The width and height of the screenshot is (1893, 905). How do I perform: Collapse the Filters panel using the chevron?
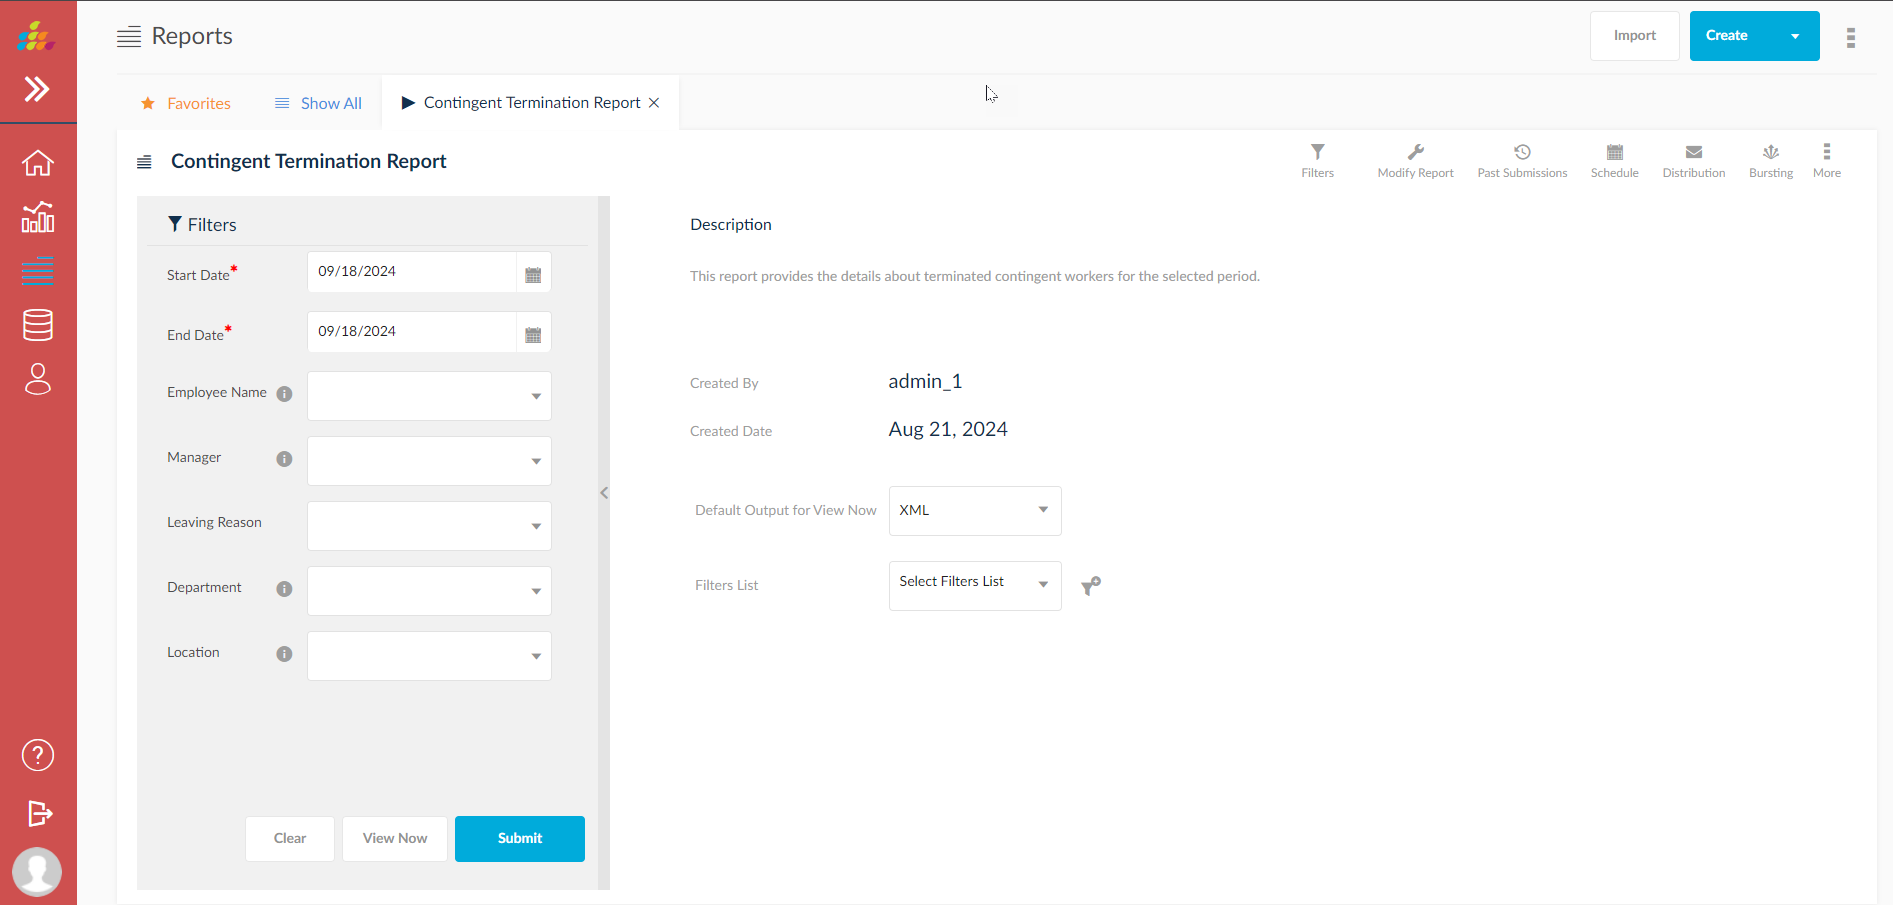[x=604, y=492]
